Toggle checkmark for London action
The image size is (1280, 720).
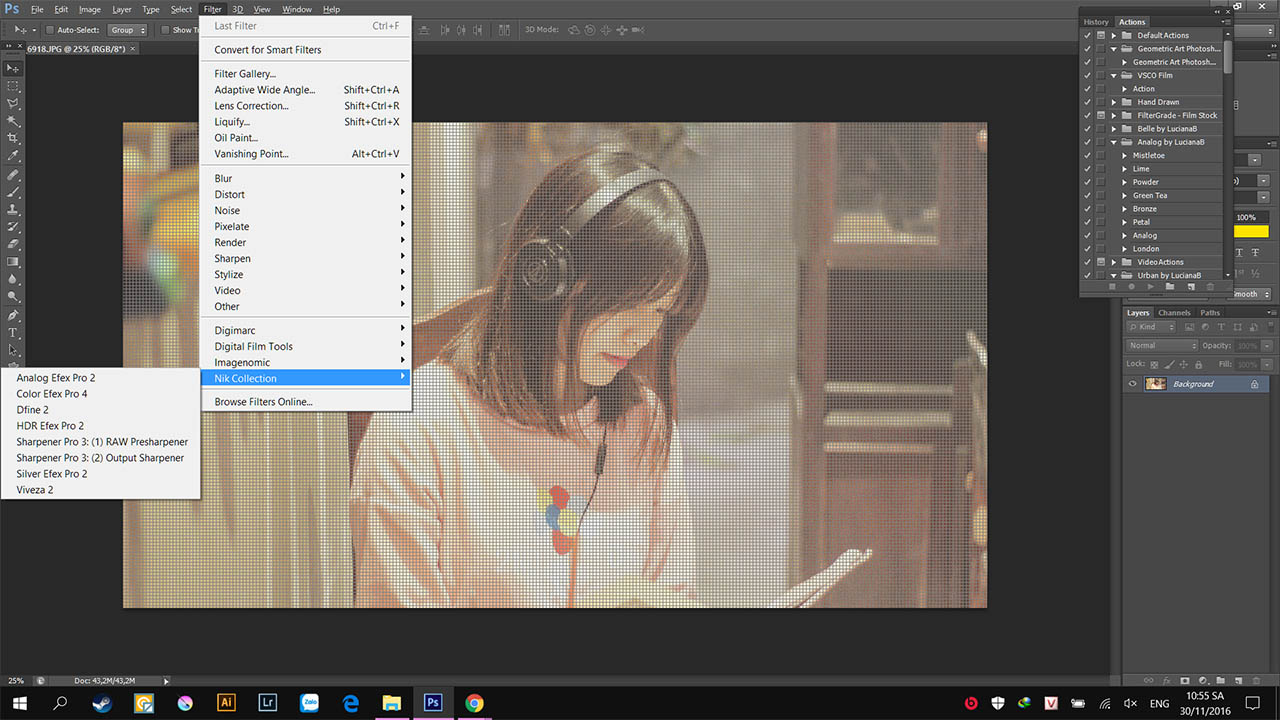1087,249
